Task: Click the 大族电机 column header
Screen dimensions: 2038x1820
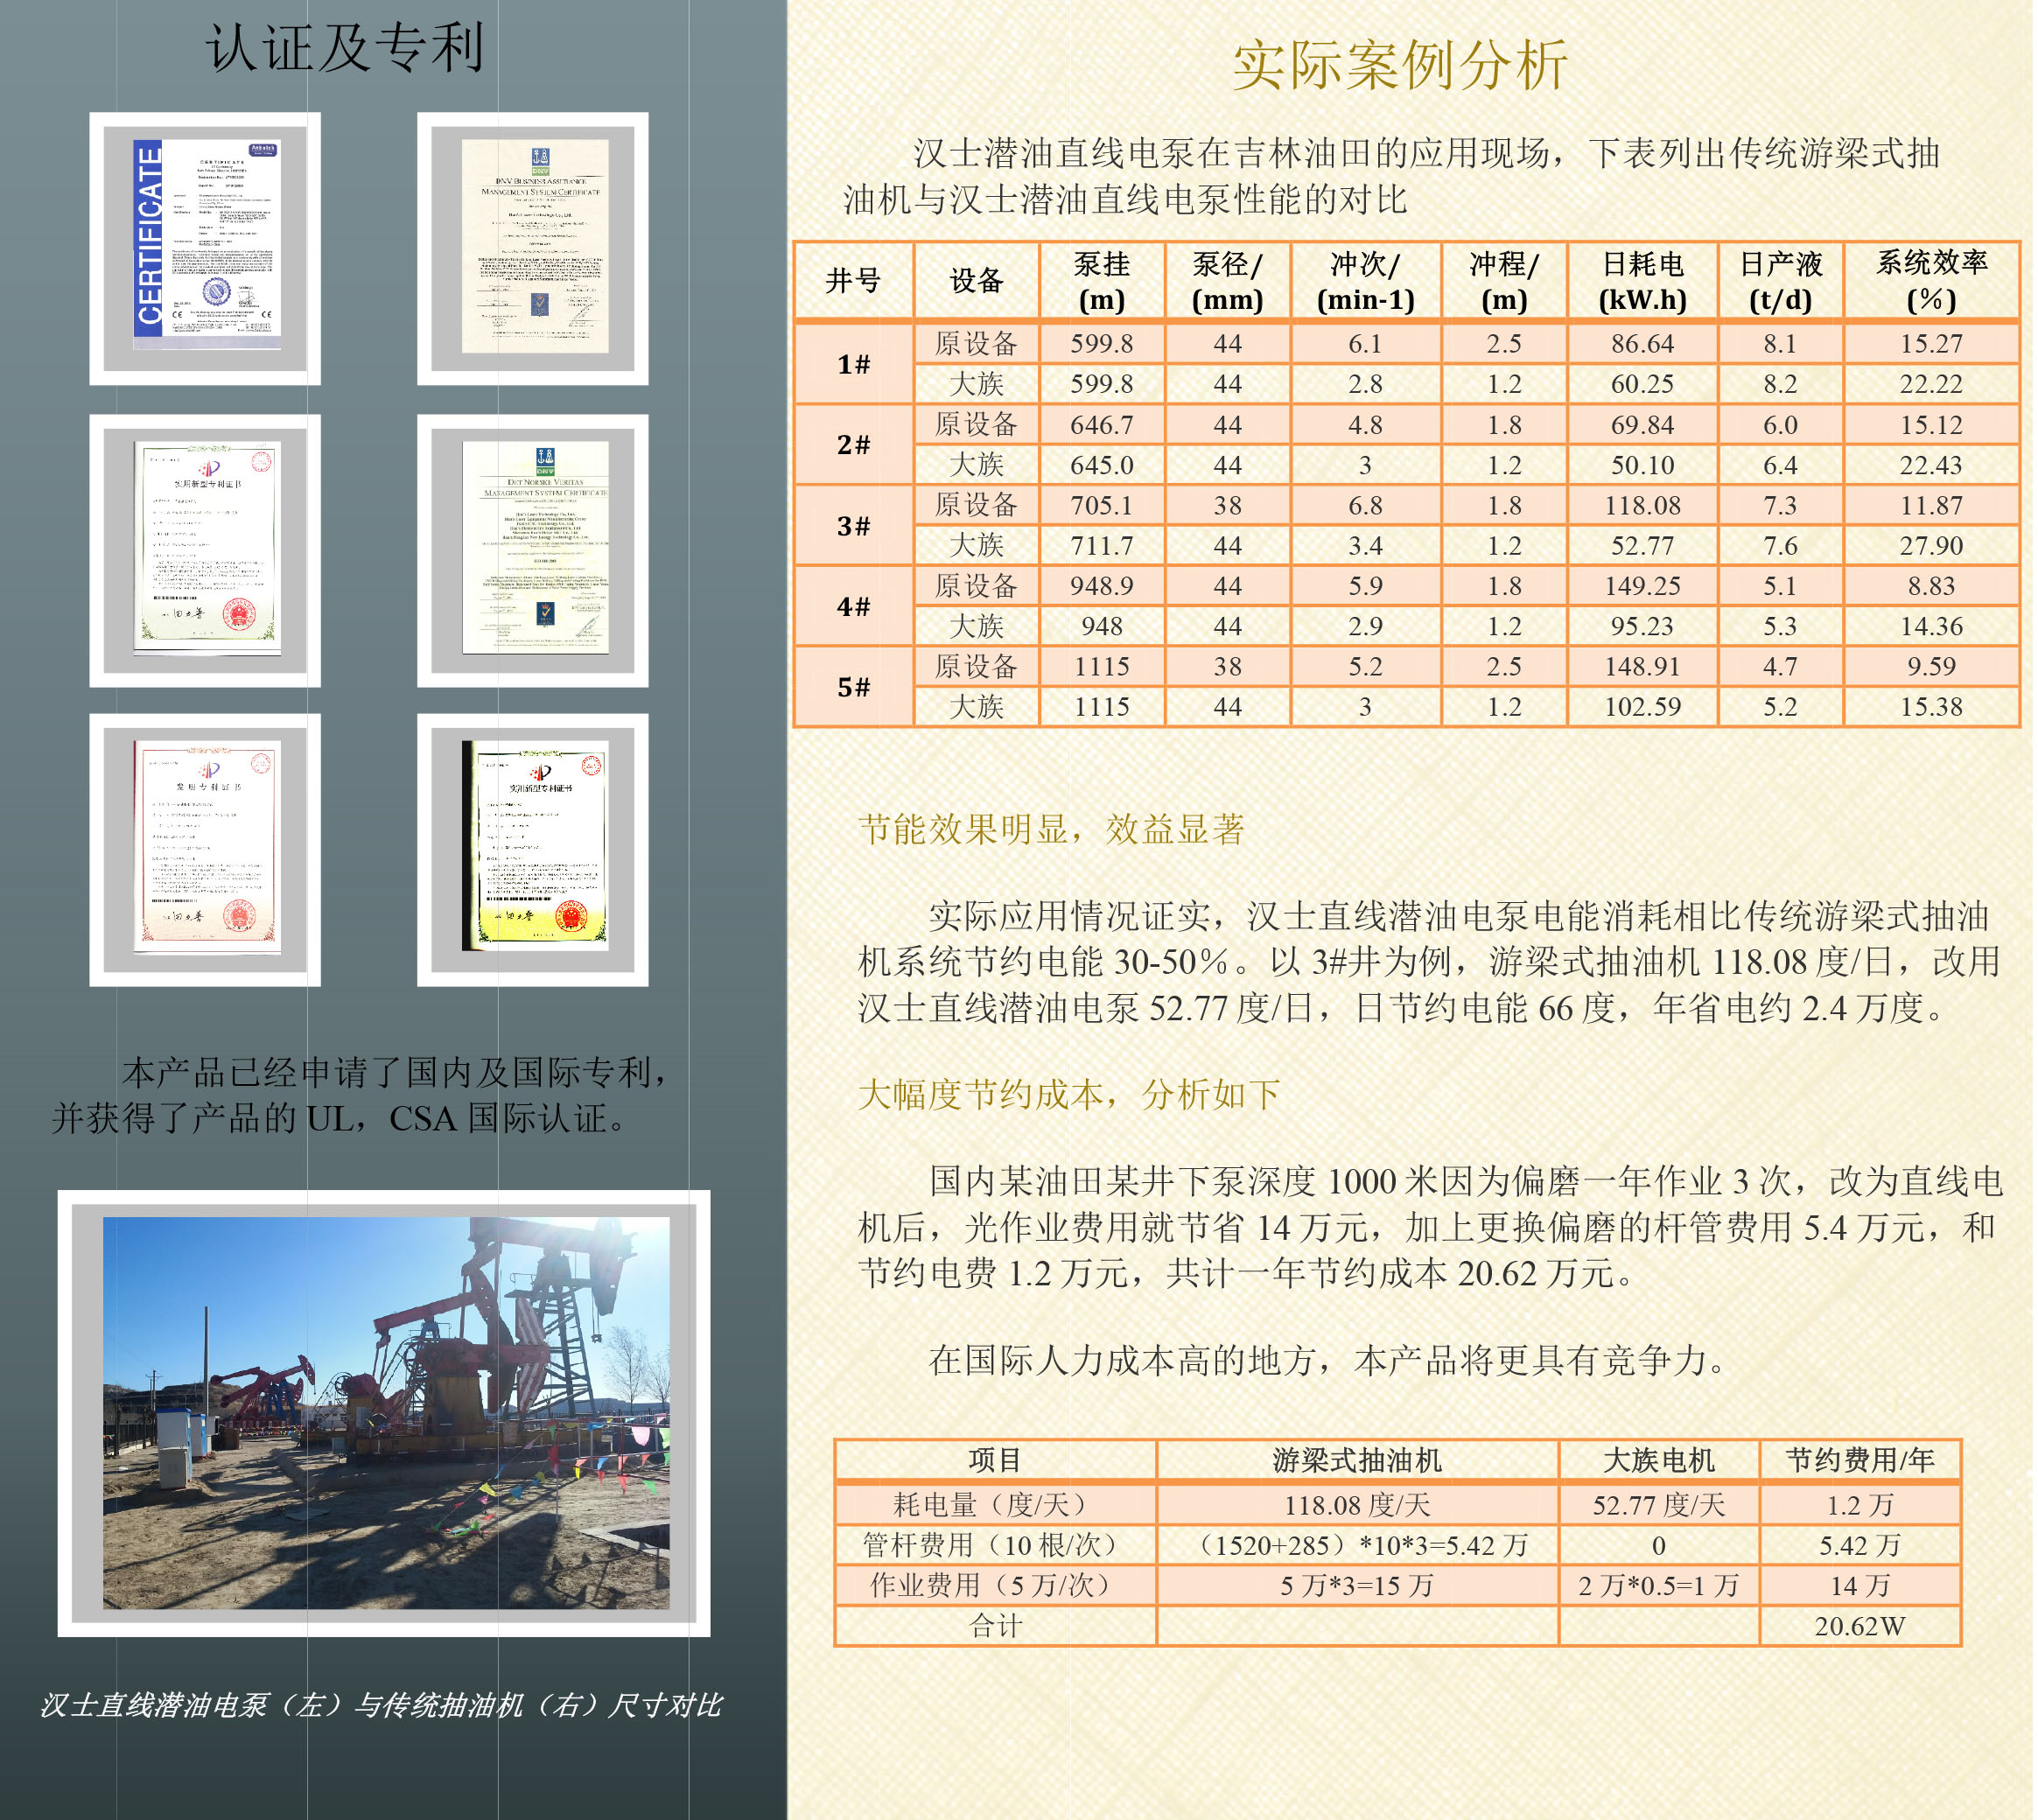Action: [1659, 1460]
